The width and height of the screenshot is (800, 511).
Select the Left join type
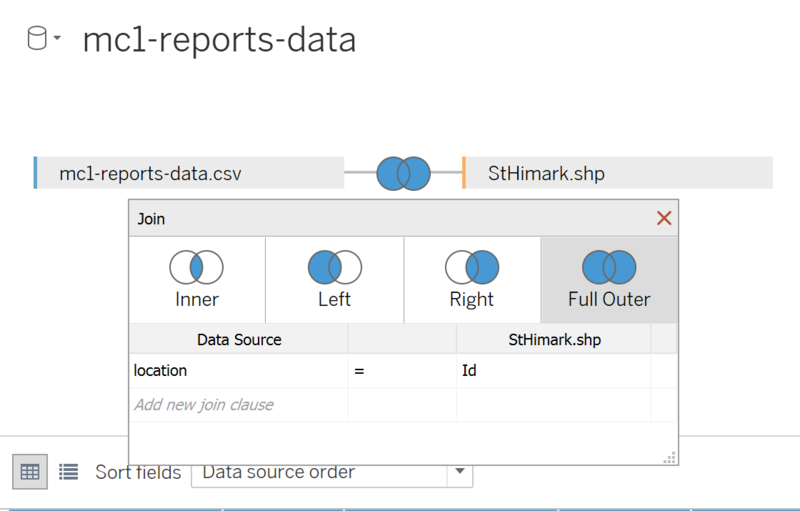335,279
